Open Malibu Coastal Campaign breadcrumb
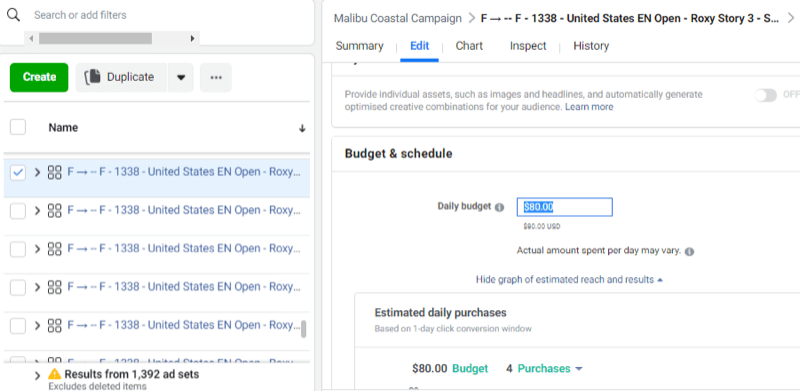 pyautogui.click(x=397, y=19)
